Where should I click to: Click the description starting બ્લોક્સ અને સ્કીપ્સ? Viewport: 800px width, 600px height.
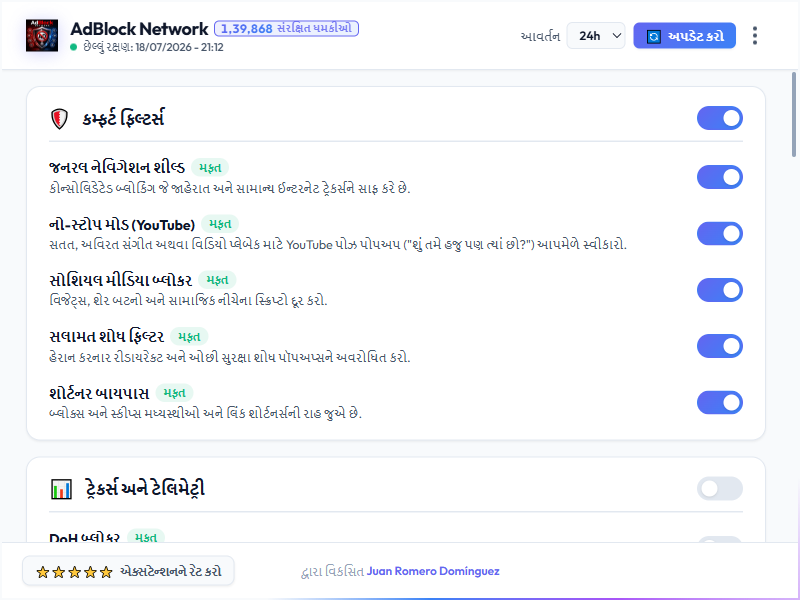[205, 413]
